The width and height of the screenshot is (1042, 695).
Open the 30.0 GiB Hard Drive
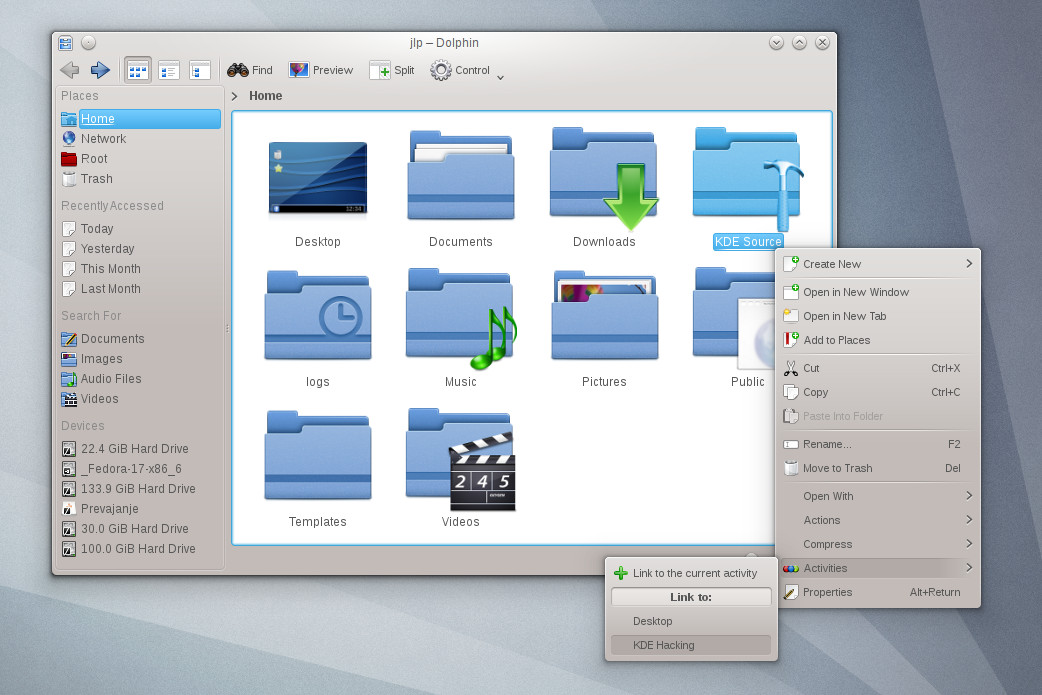point(140,529)
